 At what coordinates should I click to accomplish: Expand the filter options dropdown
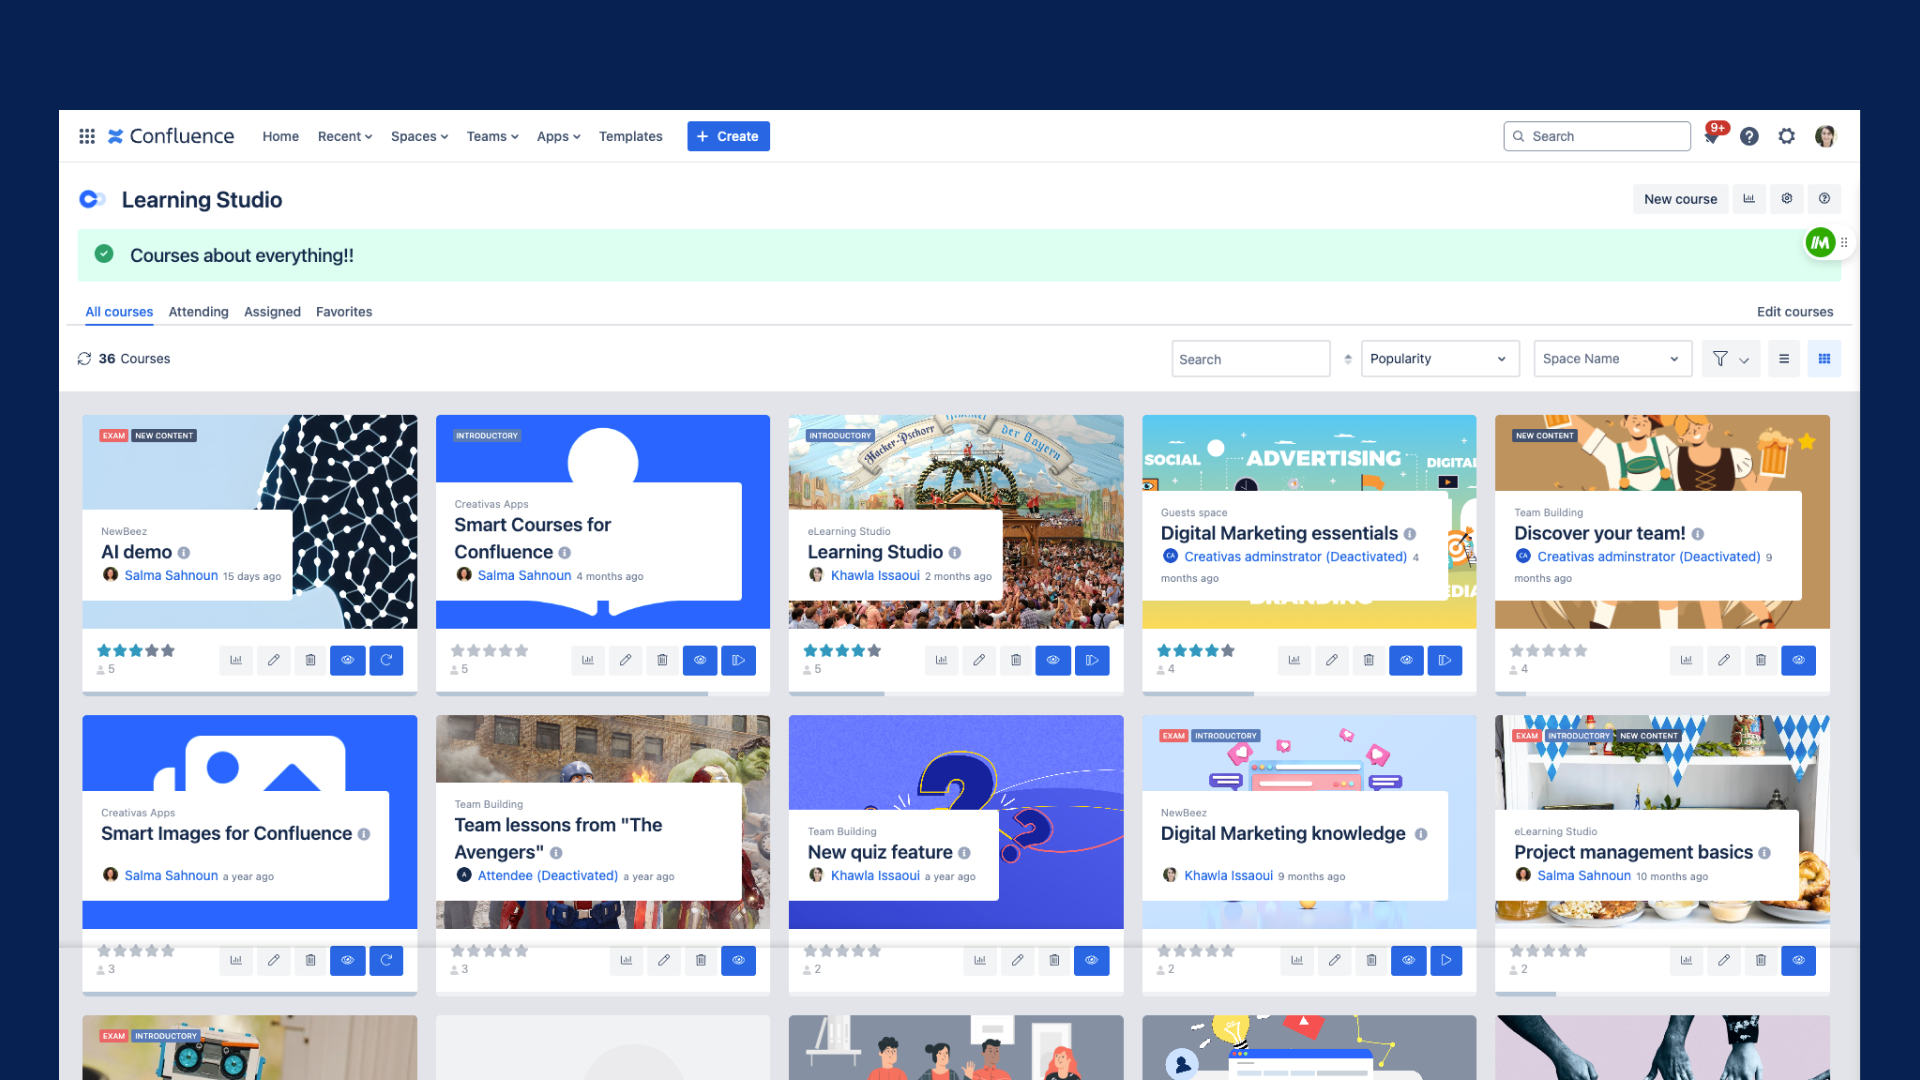pos(1730,359)
